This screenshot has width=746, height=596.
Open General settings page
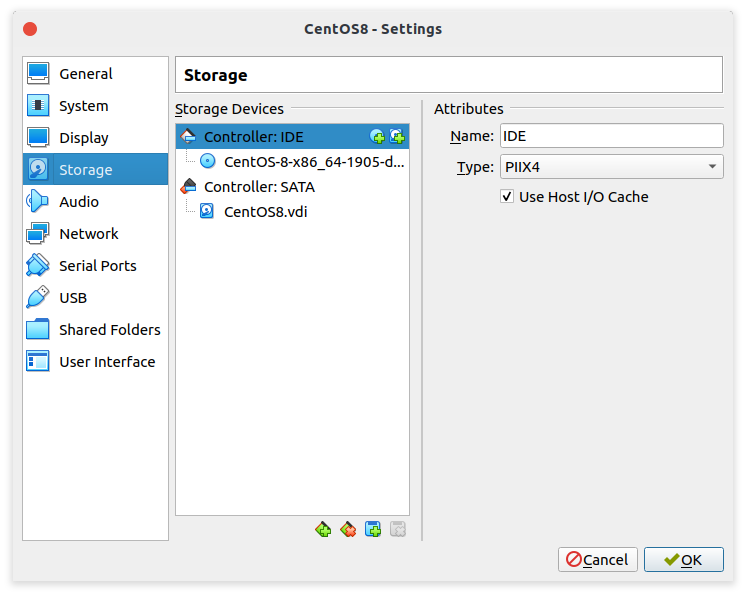pos(95,74)
